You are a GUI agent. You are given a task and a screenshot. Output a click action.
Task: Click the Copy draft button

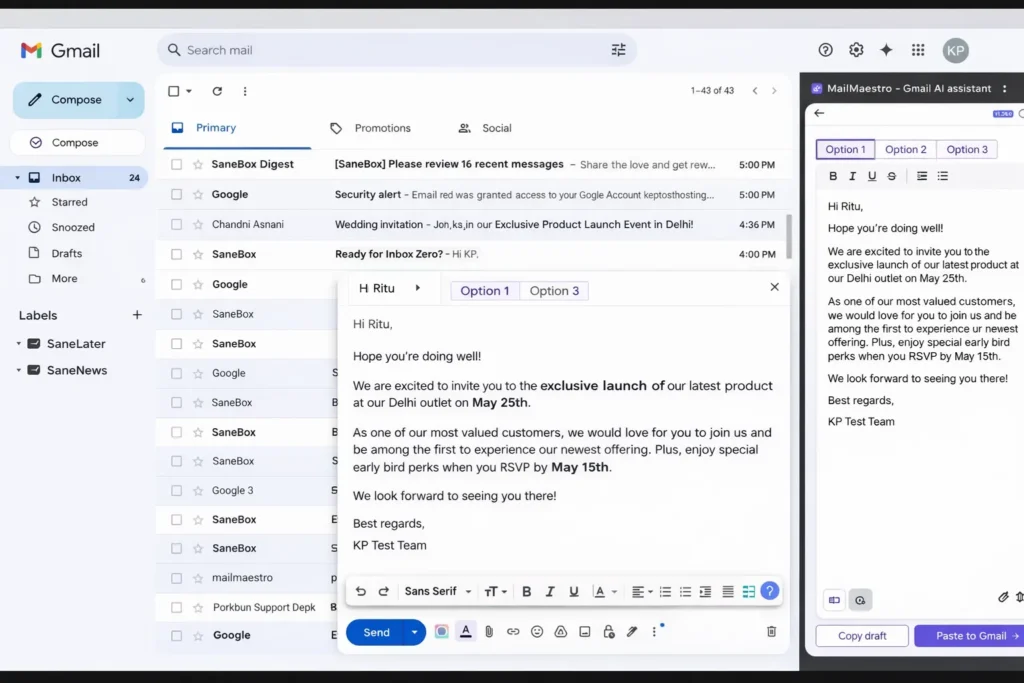[x=861, y=635]
